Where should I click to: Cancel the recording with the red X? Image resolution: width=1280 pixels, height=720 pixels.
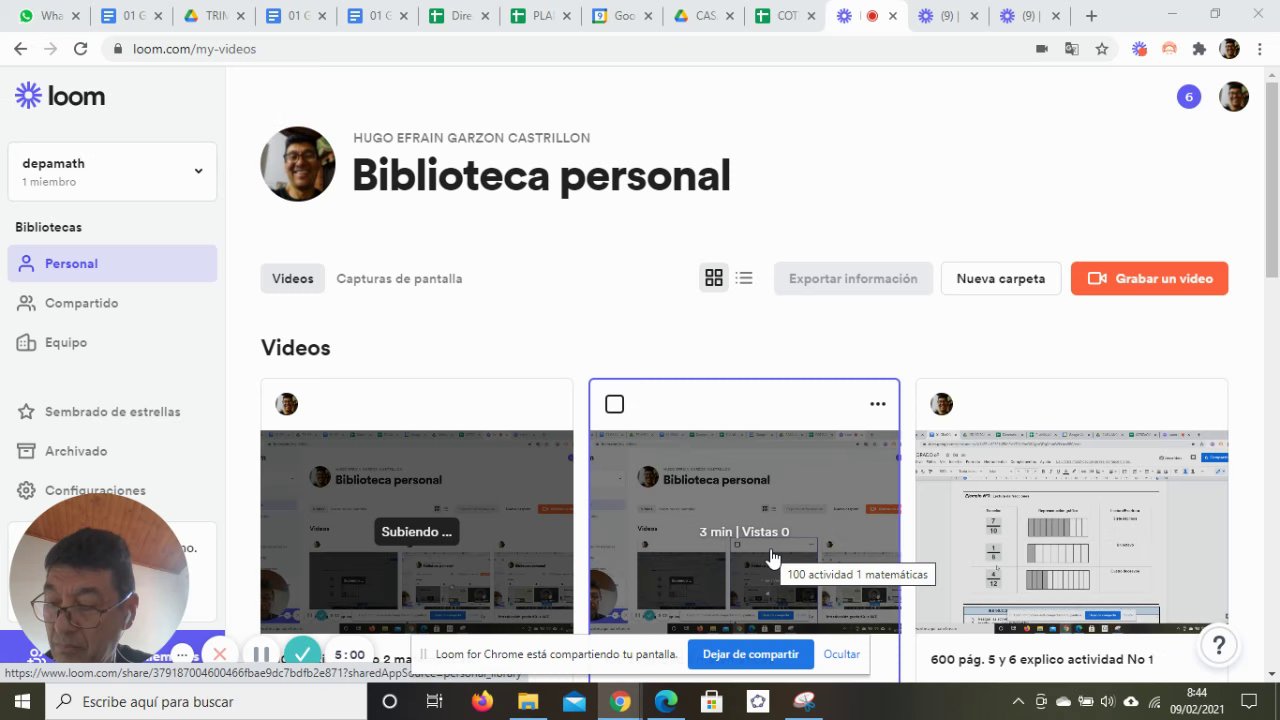pyautogui.click(x=220, y=655)
